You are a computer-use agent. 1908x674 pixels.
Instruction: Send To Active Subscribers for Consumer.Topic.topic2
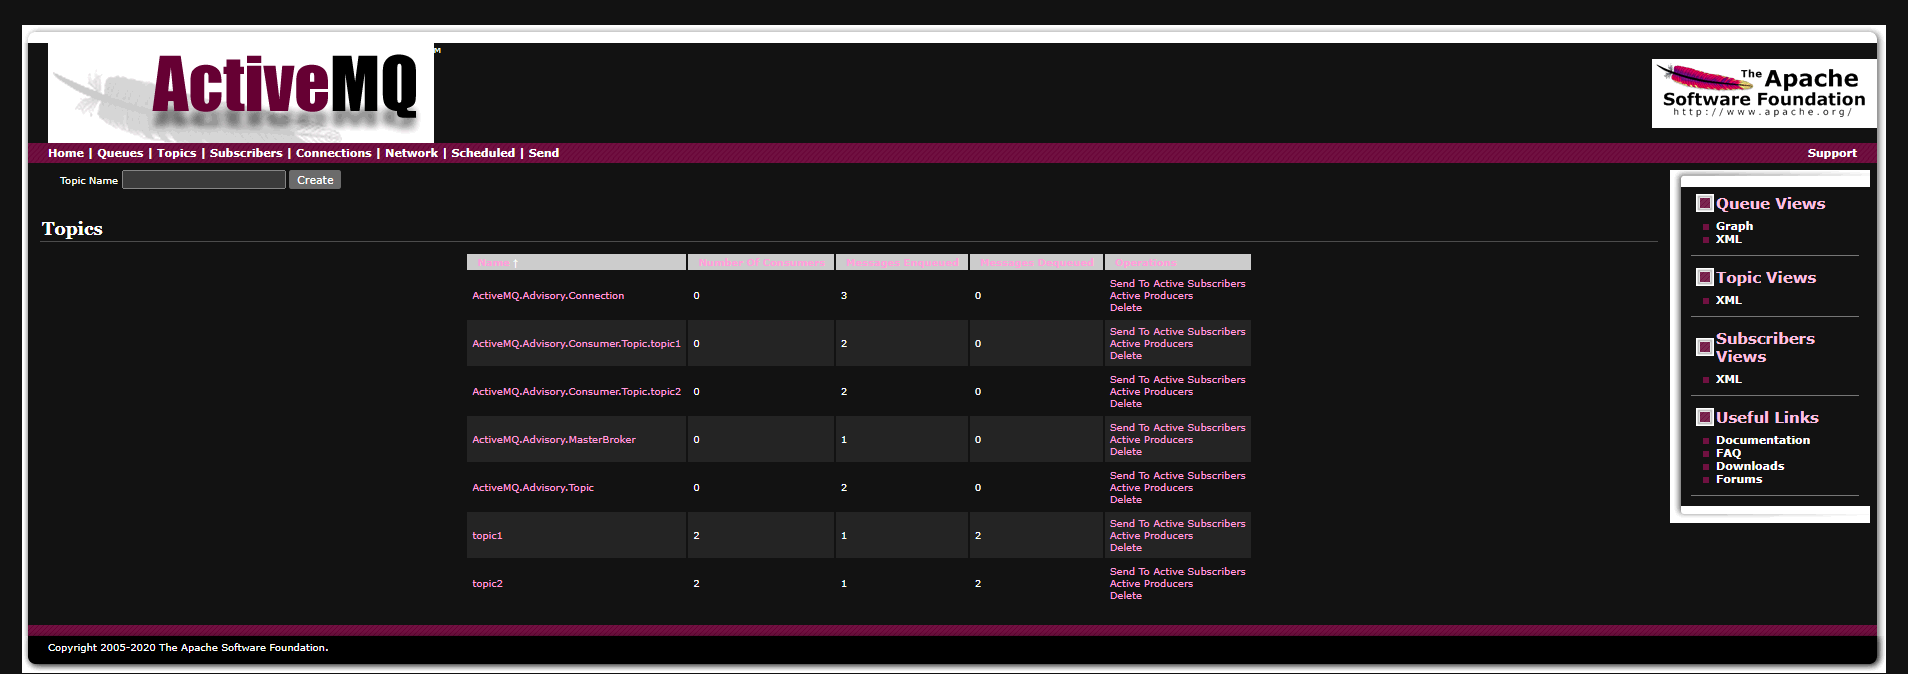[x=1178, y=380]
